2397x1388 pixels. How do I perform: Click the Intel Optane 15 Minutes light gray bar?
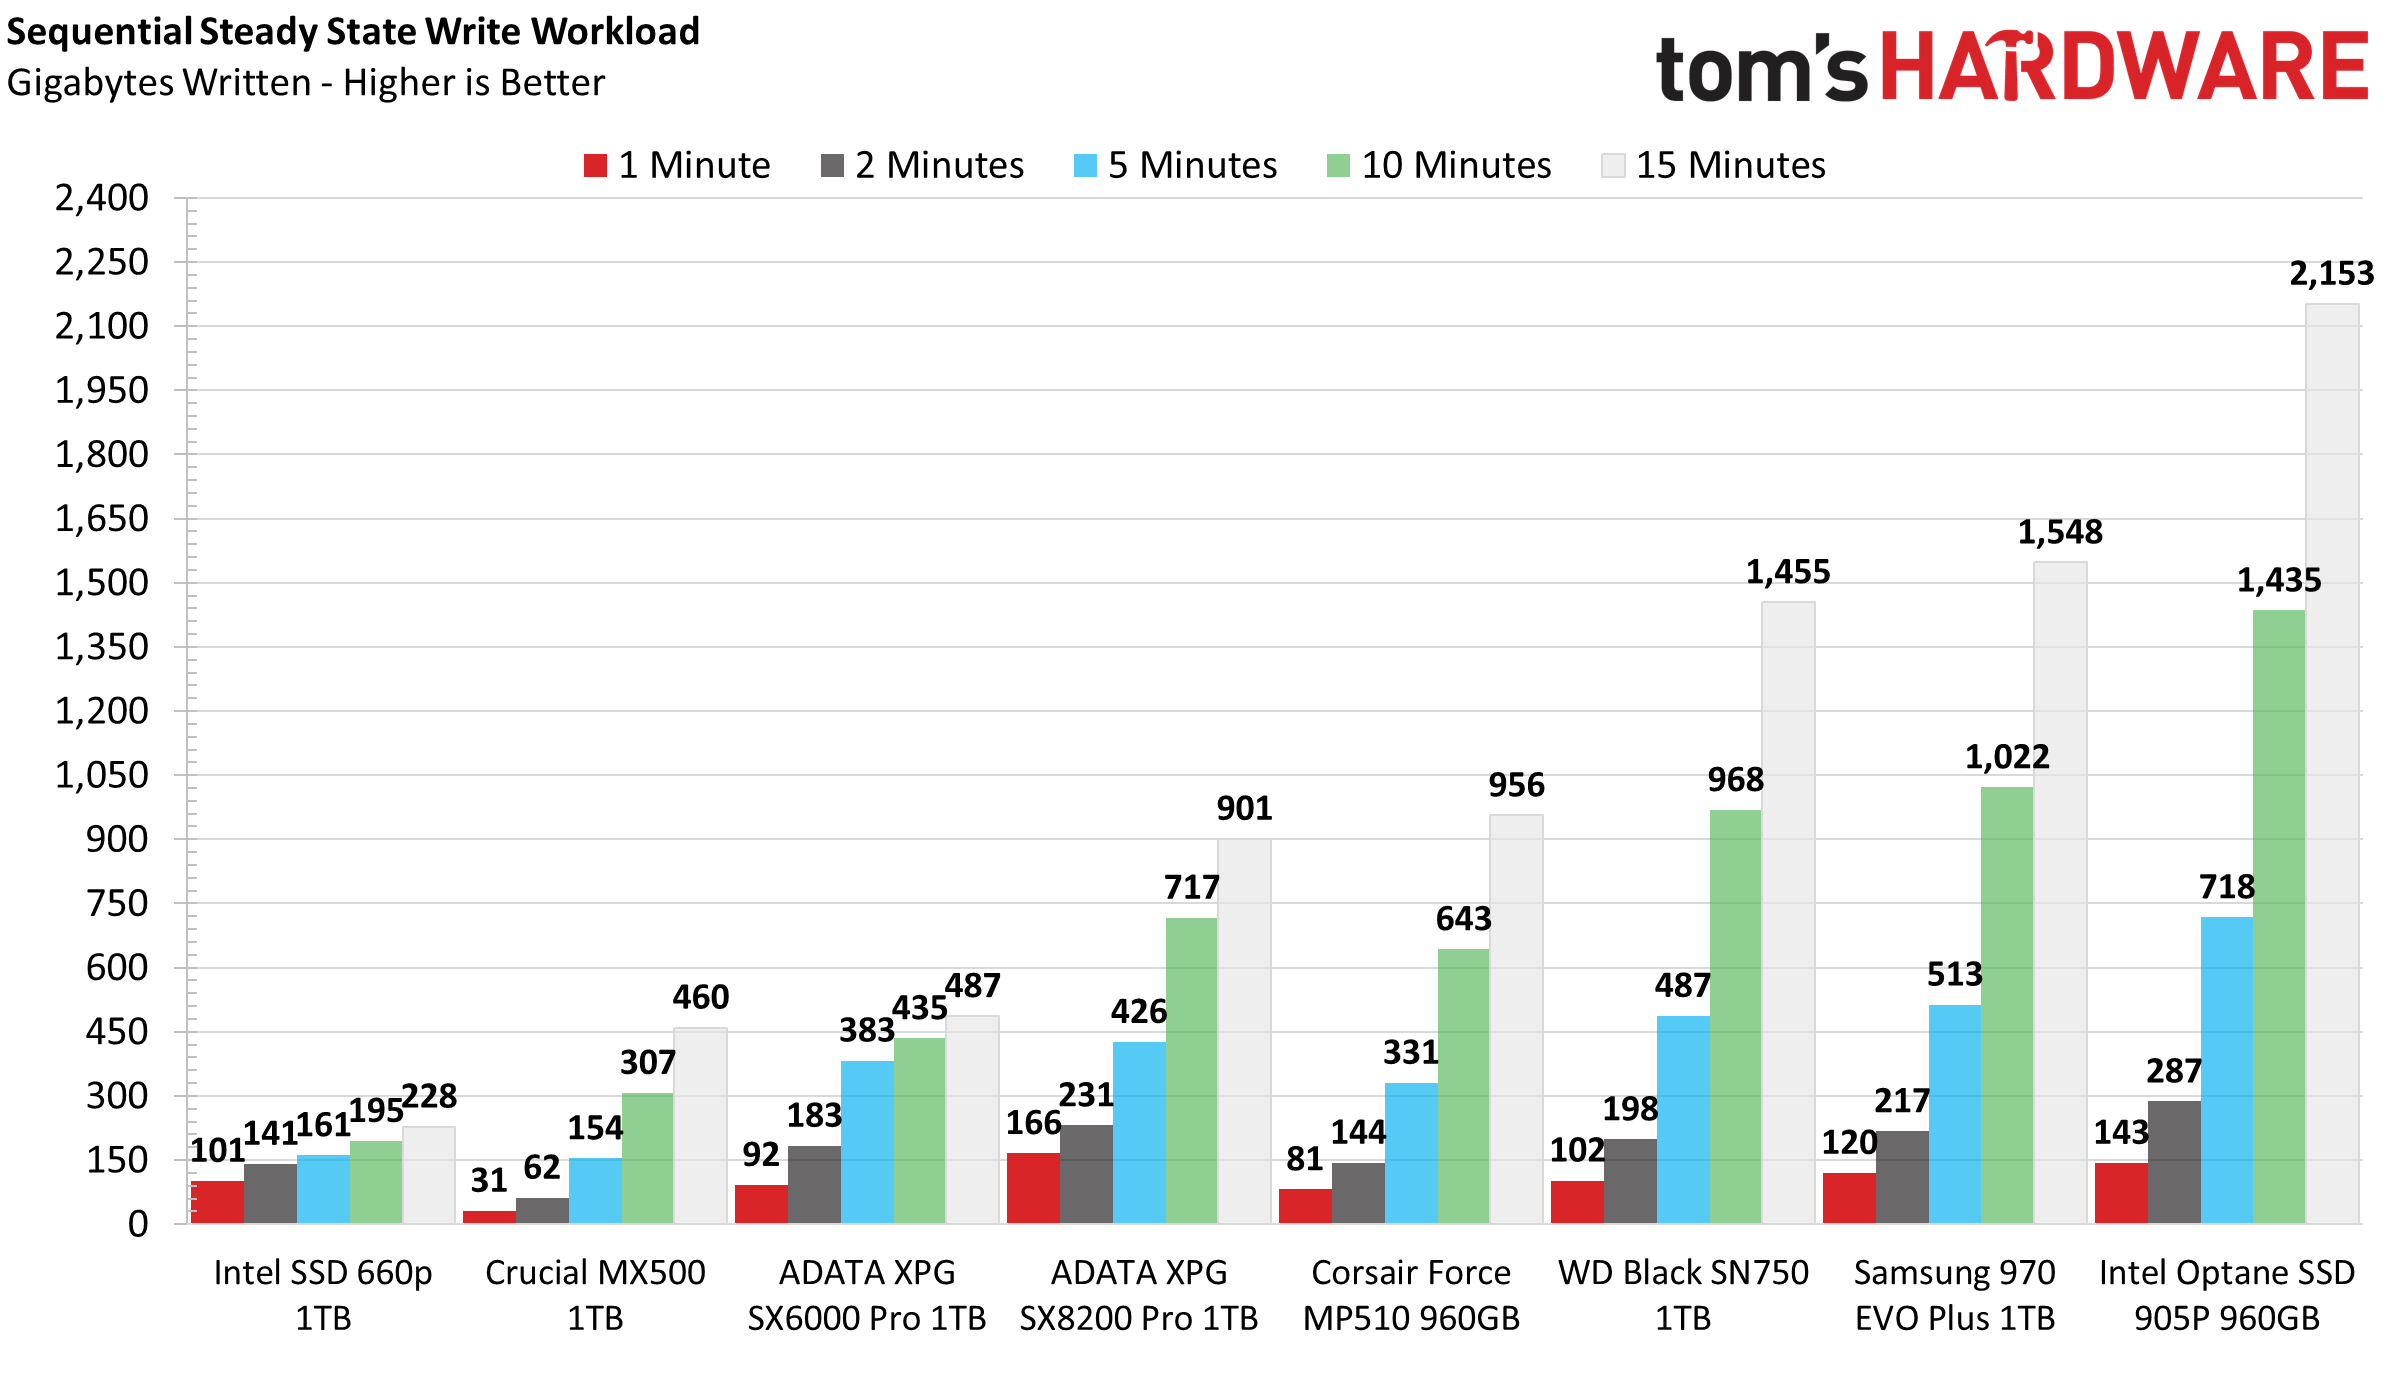(2332, 763)
